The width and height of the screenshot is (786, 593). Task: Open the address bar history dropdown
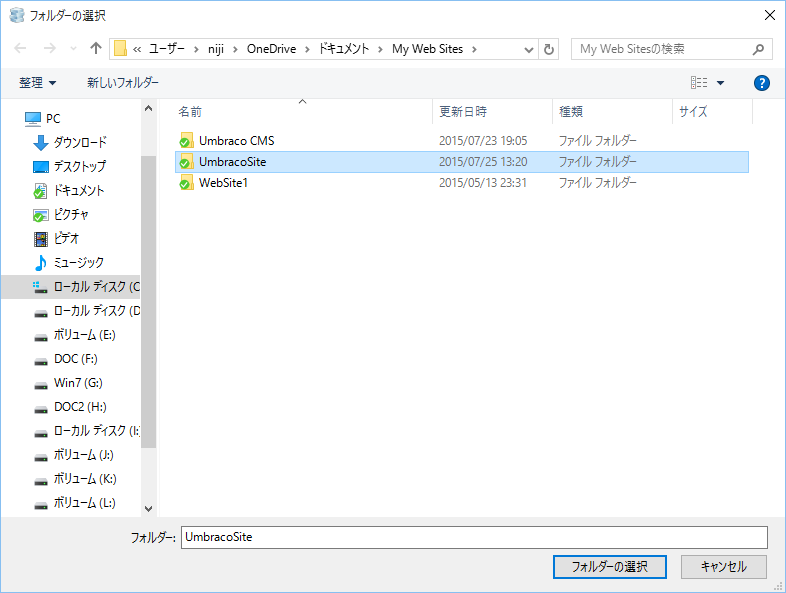(528, 49)
